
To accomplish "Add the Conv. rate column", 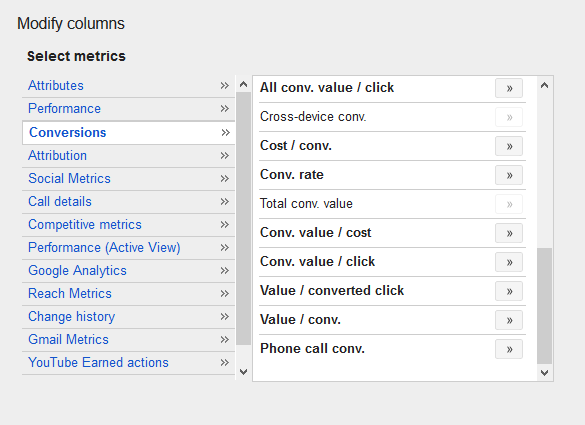I will (x=509, y=175).
